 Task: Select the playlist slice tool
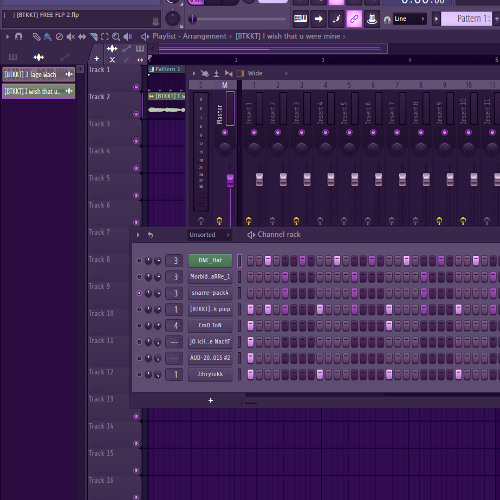tap(94, 37)
